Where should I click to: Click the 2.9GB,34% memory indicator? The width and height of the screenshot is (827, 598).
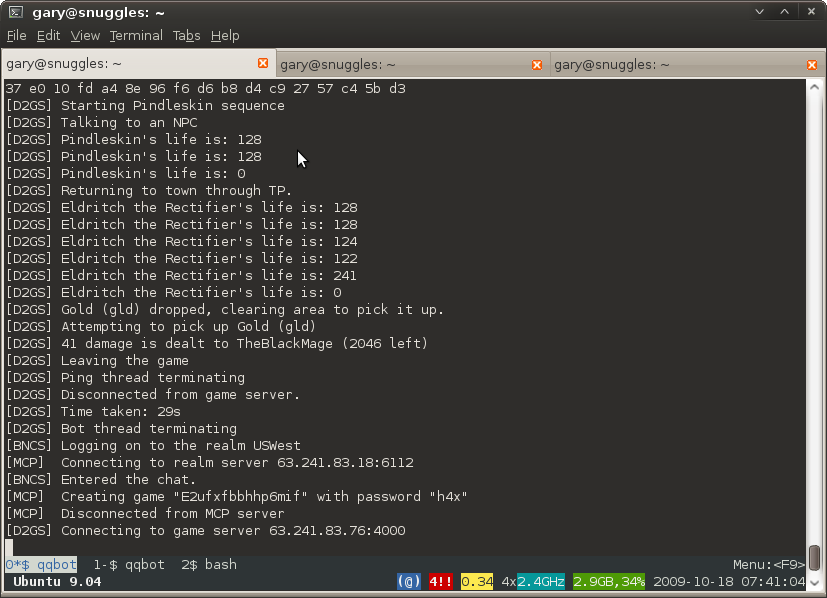coord(608,581)
